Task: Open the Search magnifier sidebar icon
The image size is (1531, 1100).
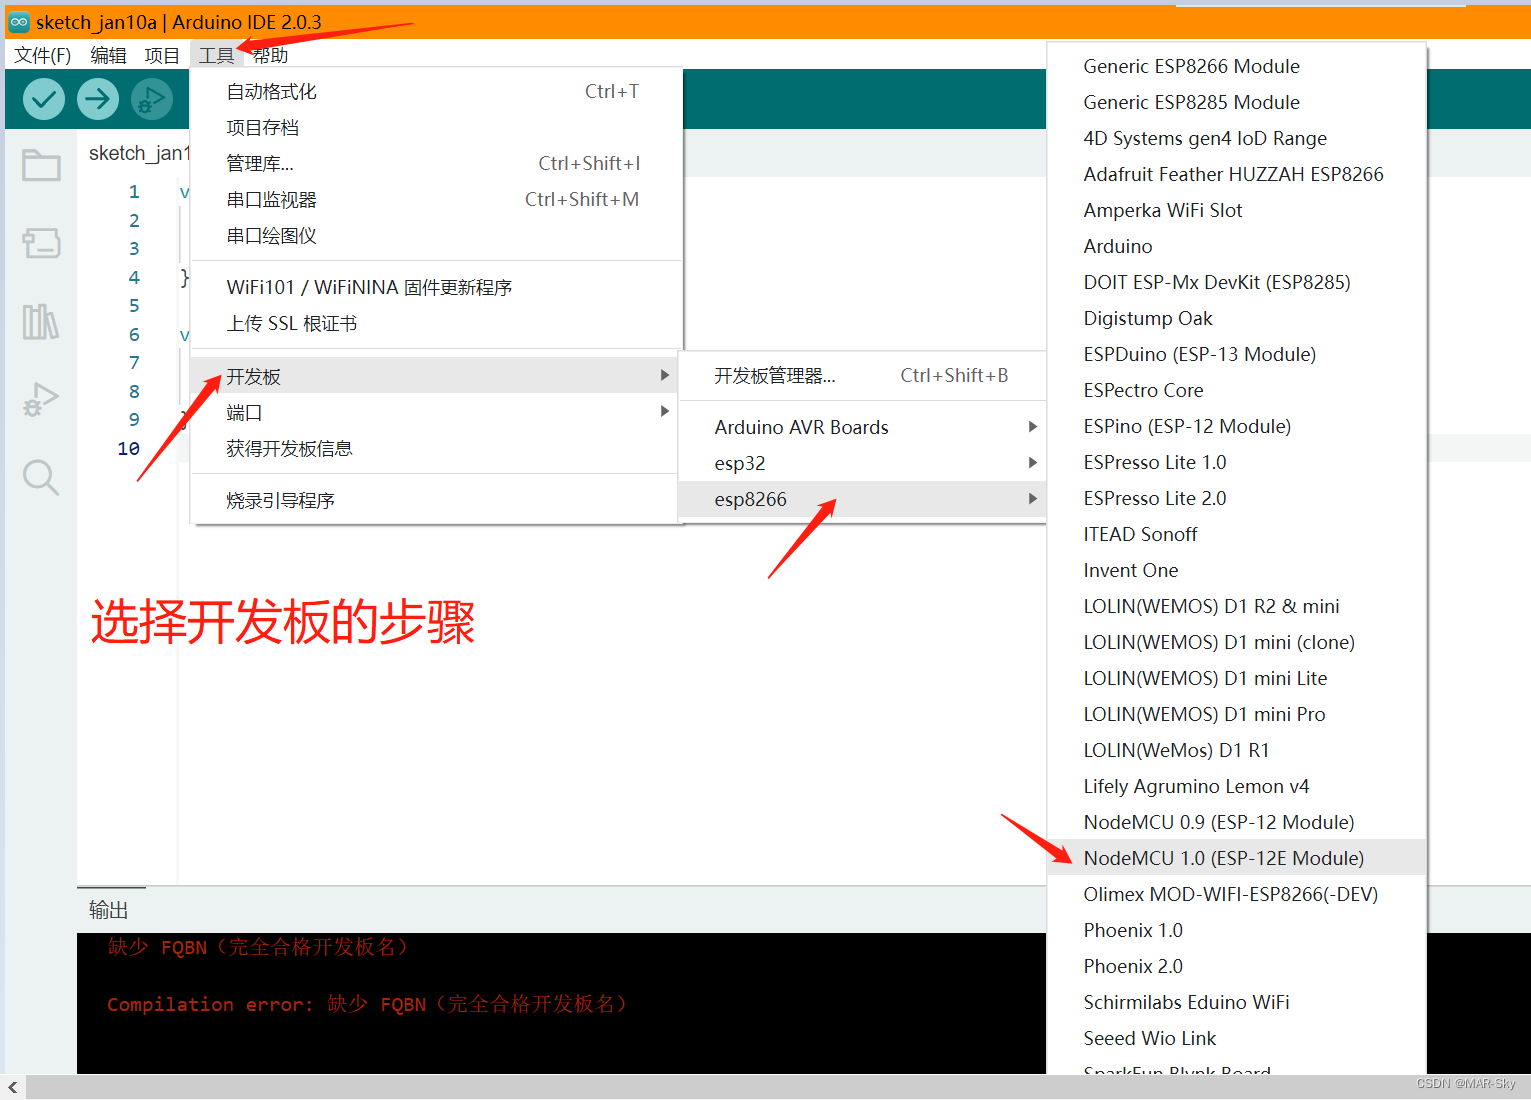Action: coord(41,477)
